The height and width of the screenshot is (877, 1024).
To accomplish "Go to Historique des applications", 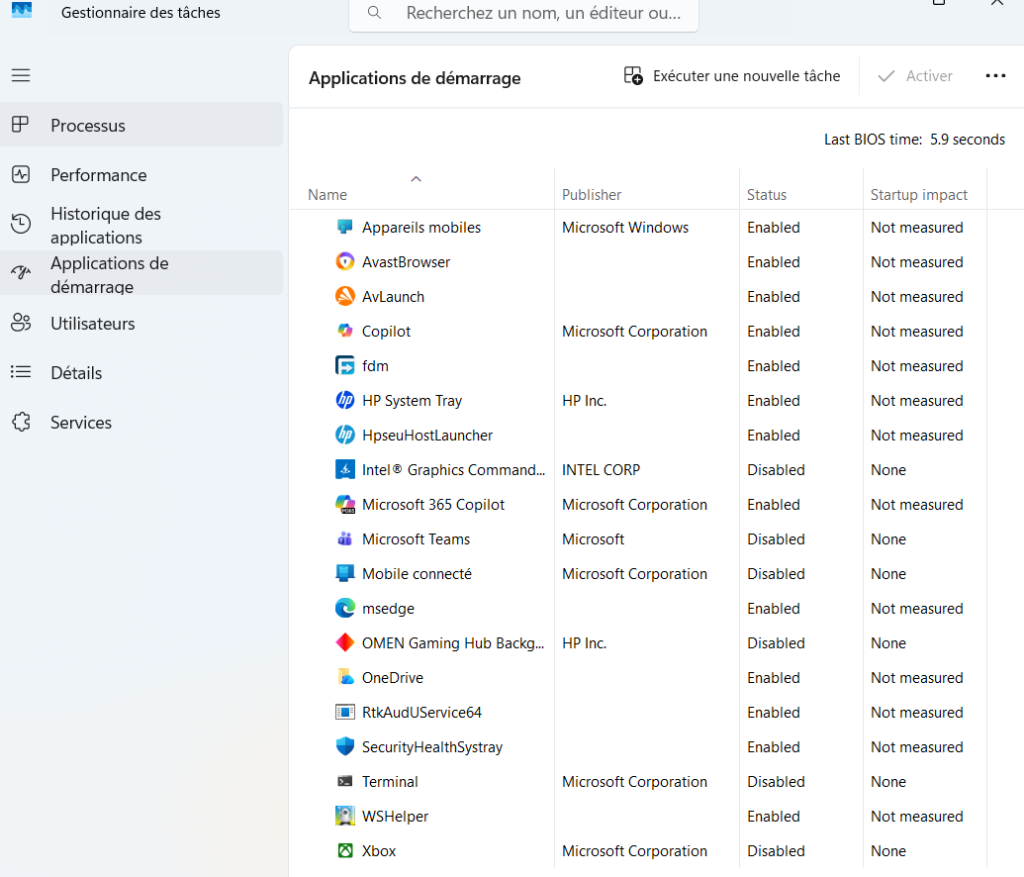I will click(105, 225).
